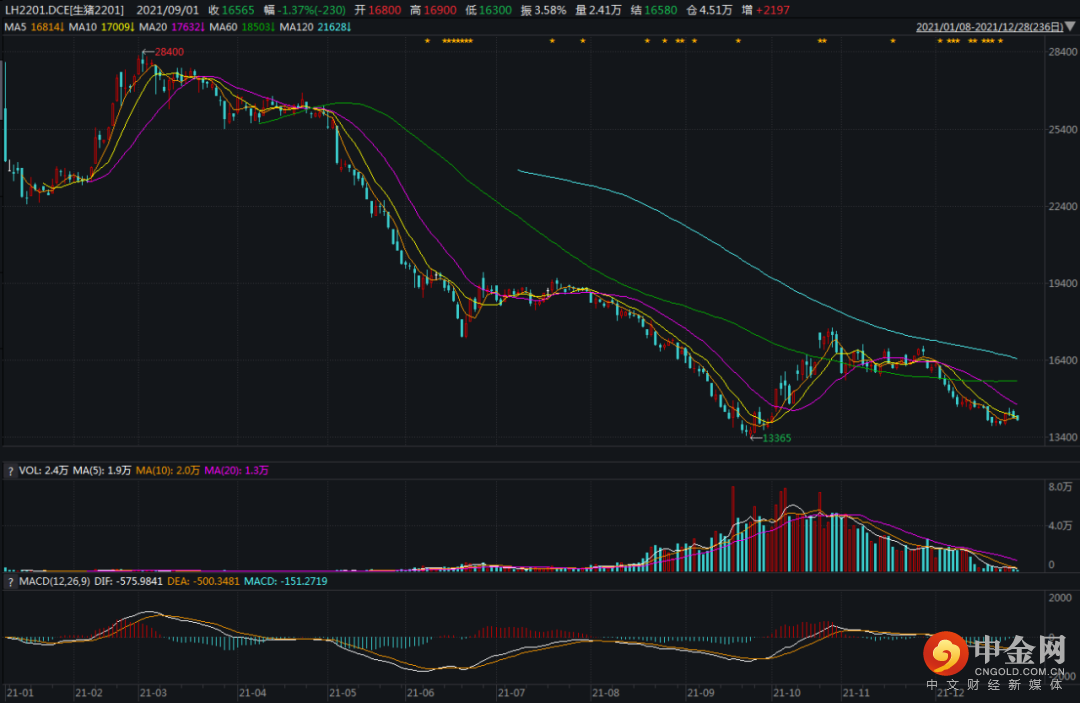
Task: Click the VOL: 2.4万 label
Action: click(x=43, y=471)
